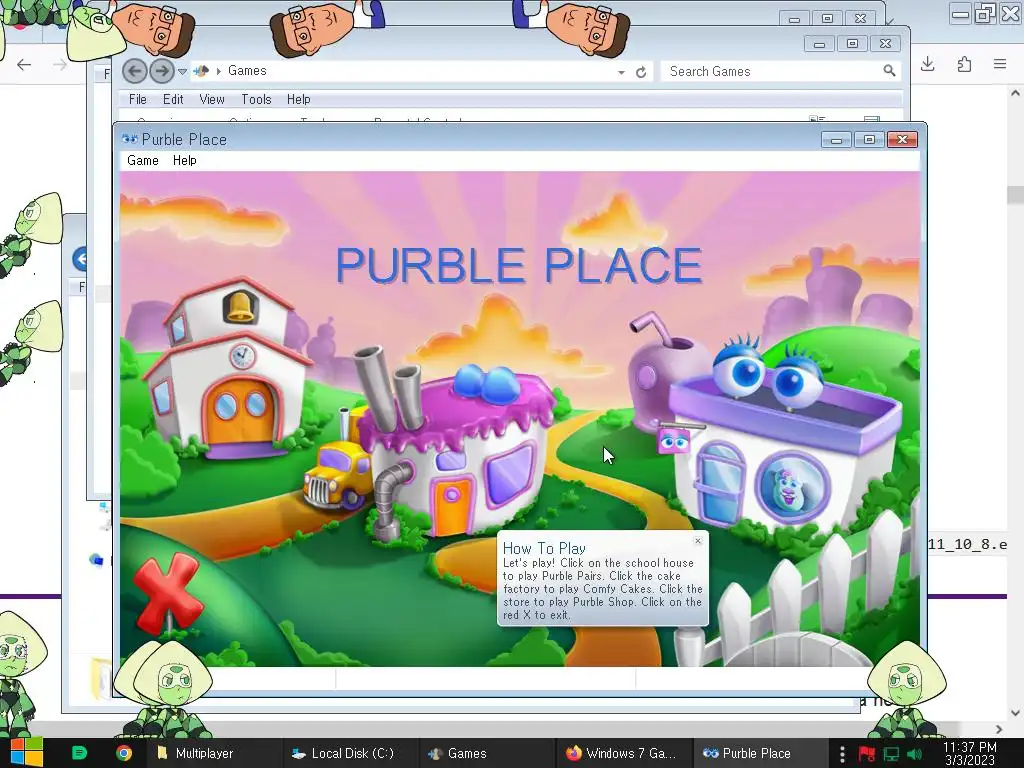Expand address bar history dropdown in Games window
The image size is (1024, 768).
(621, 72)
